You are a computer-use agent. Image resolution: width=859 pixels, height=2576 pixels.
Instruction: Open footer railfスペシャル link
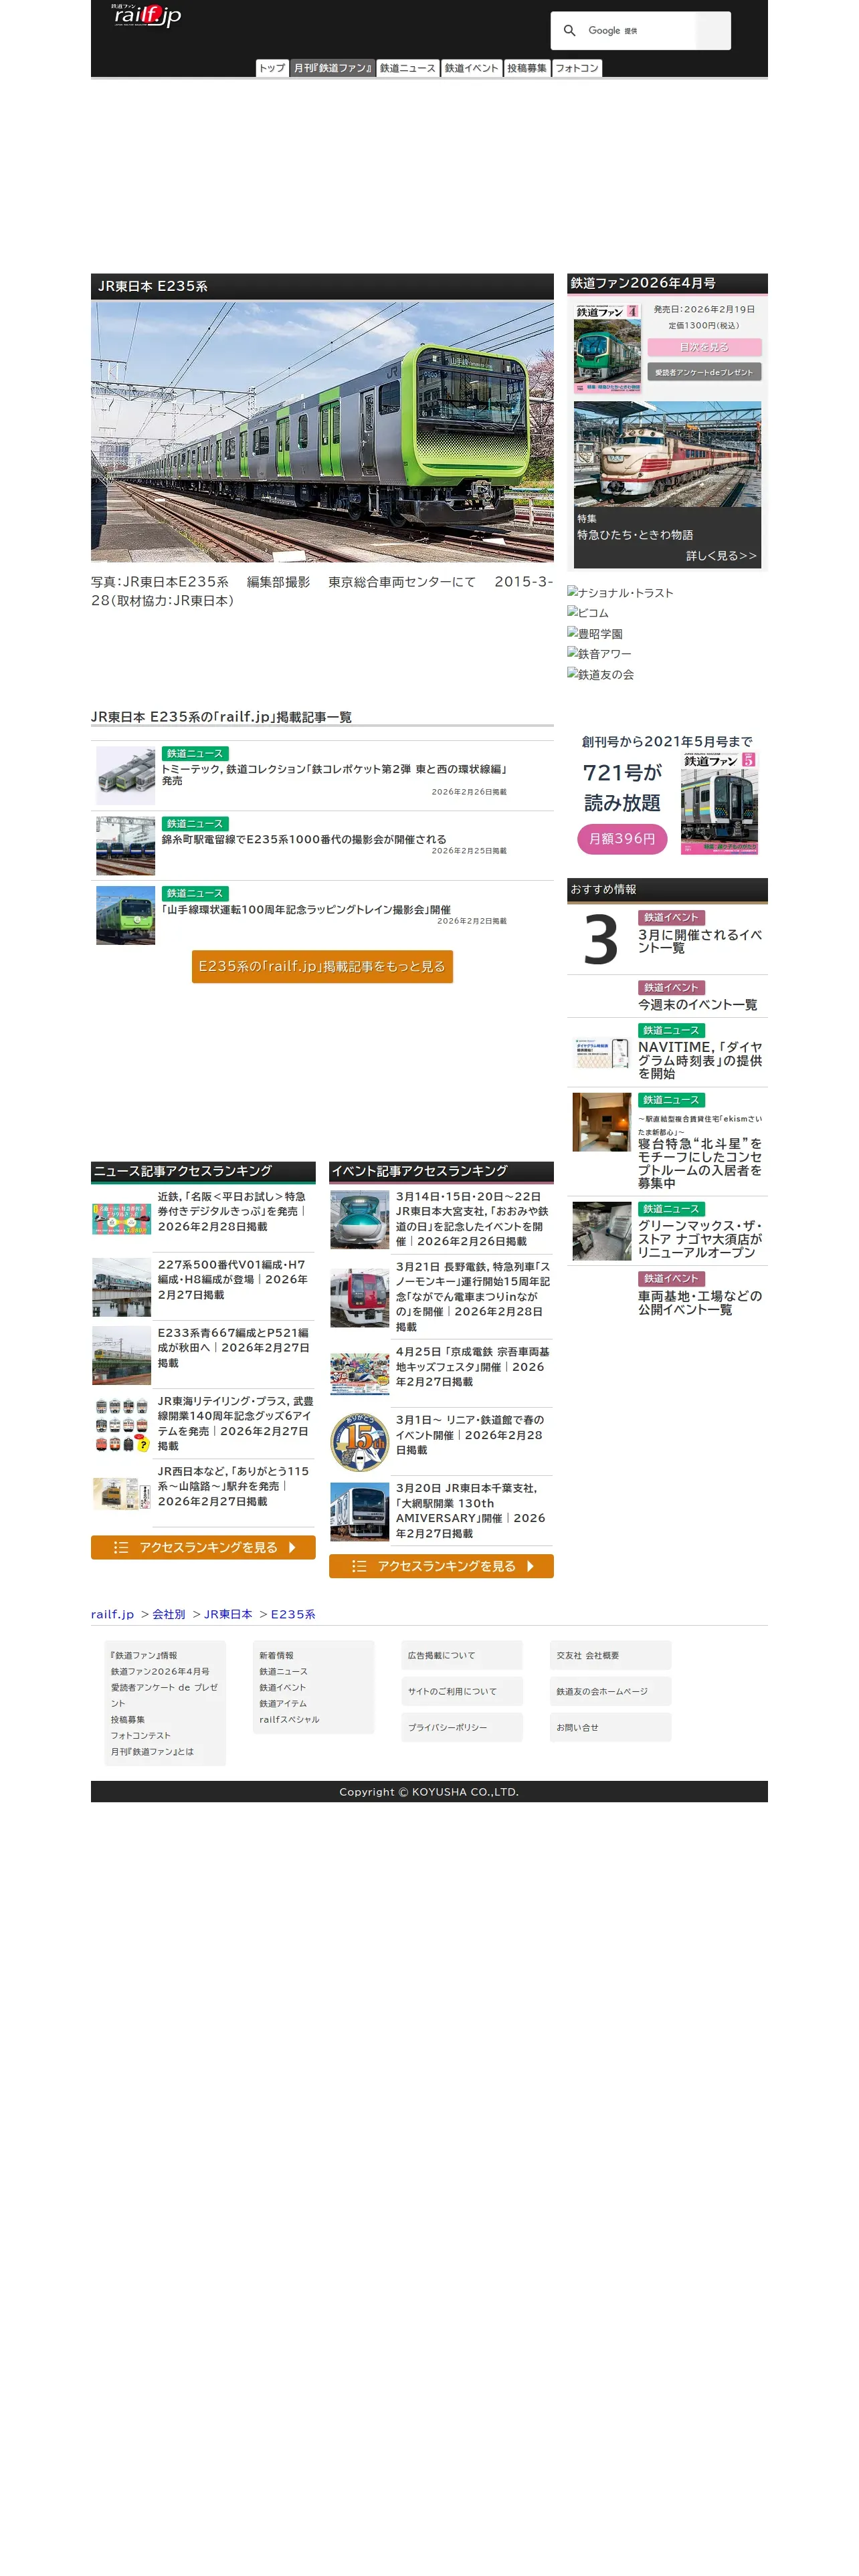(x=289, y=1719)
